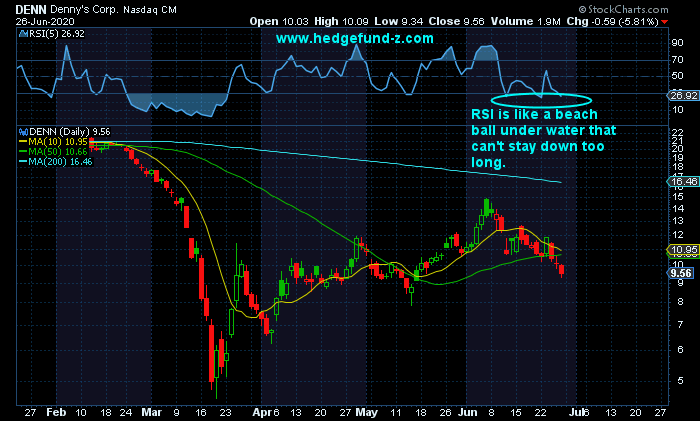This screenshot has width=700, height=421.
Task: Click the 22 price level on right axis
Action: [677, 133]
